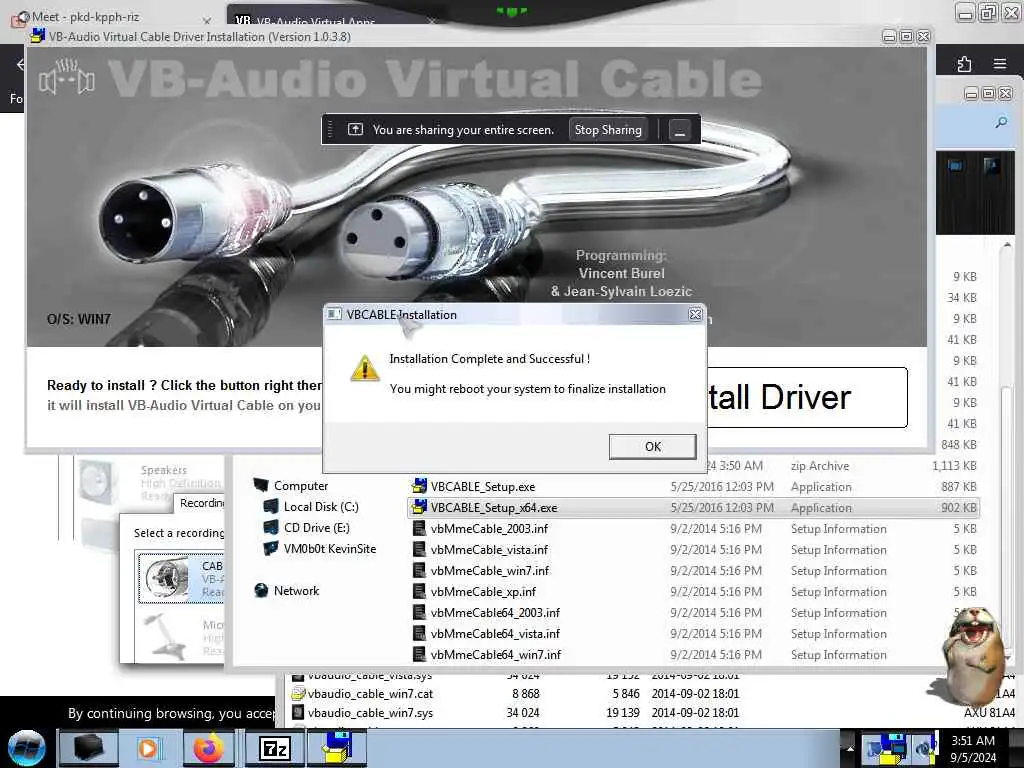Click Stop Sharing button
The width and height of the screenshot is (1024, 768).
pos(607,130)
